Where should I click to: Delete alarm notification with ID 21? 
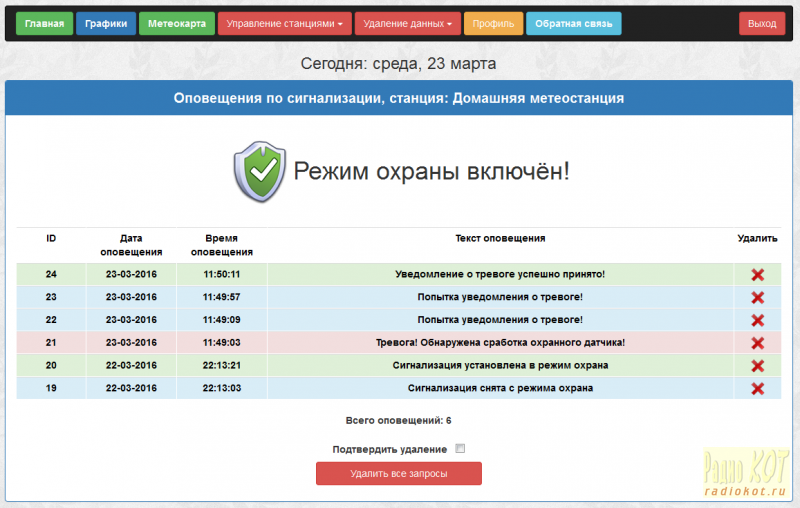[757, 343]
